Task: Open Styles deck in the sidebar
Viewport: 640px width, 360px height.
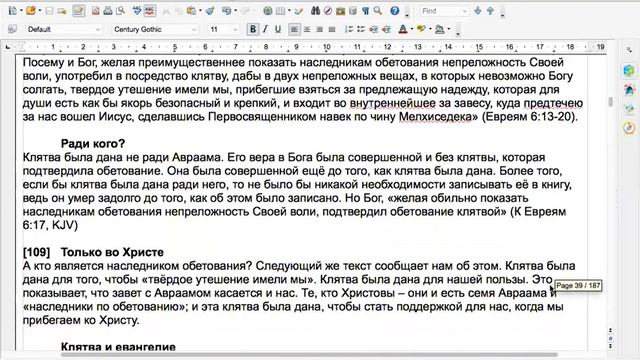Action: click(x=629, y=90)
